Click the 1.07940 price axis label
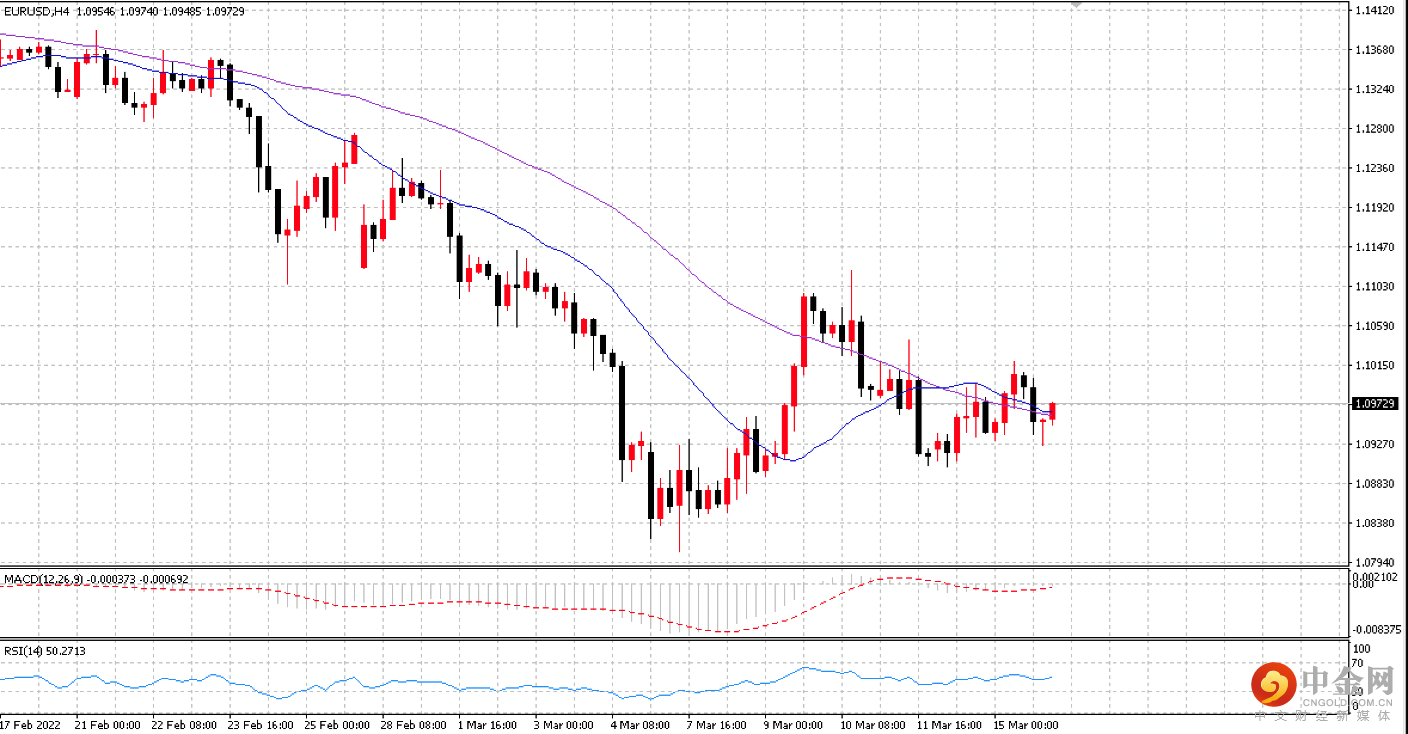This screenshot has height=734, width=1408. click(x=1373, y=563)
